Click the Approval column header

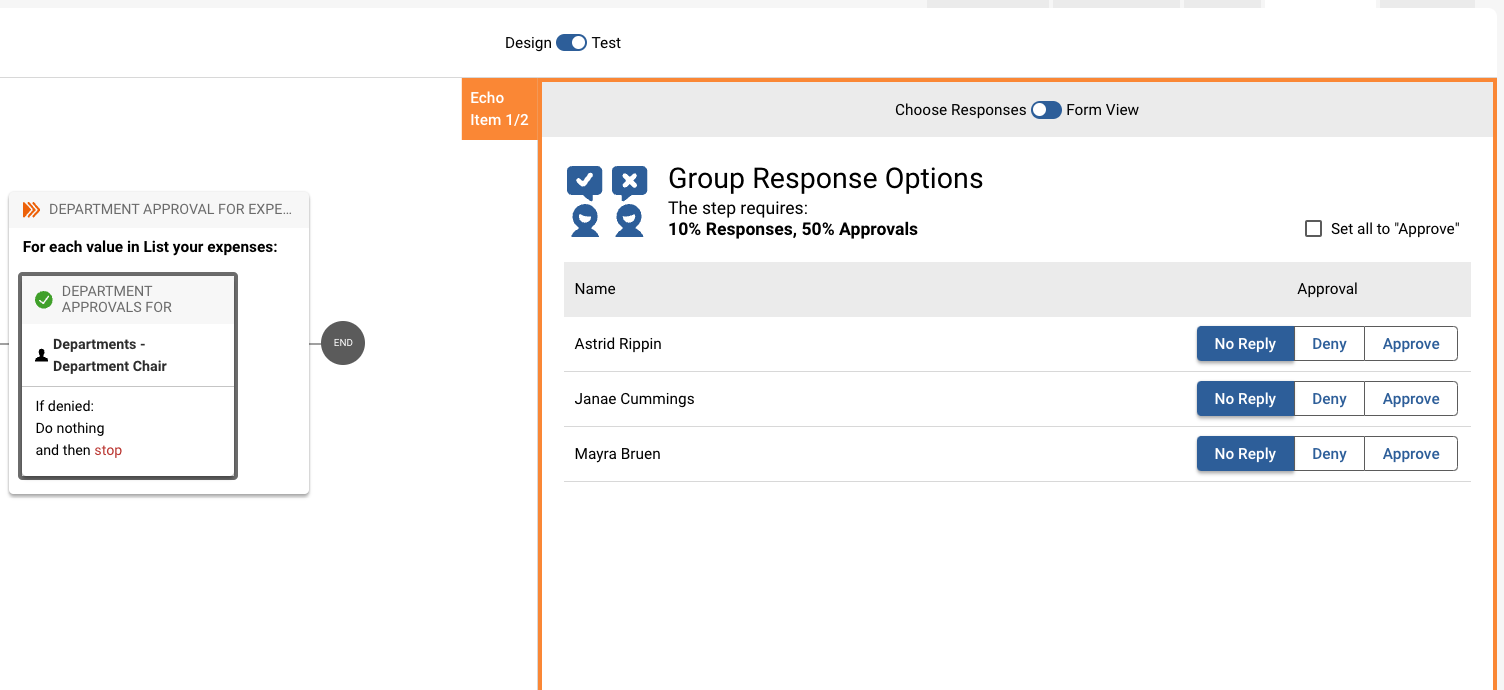(x=1327, y=288)
